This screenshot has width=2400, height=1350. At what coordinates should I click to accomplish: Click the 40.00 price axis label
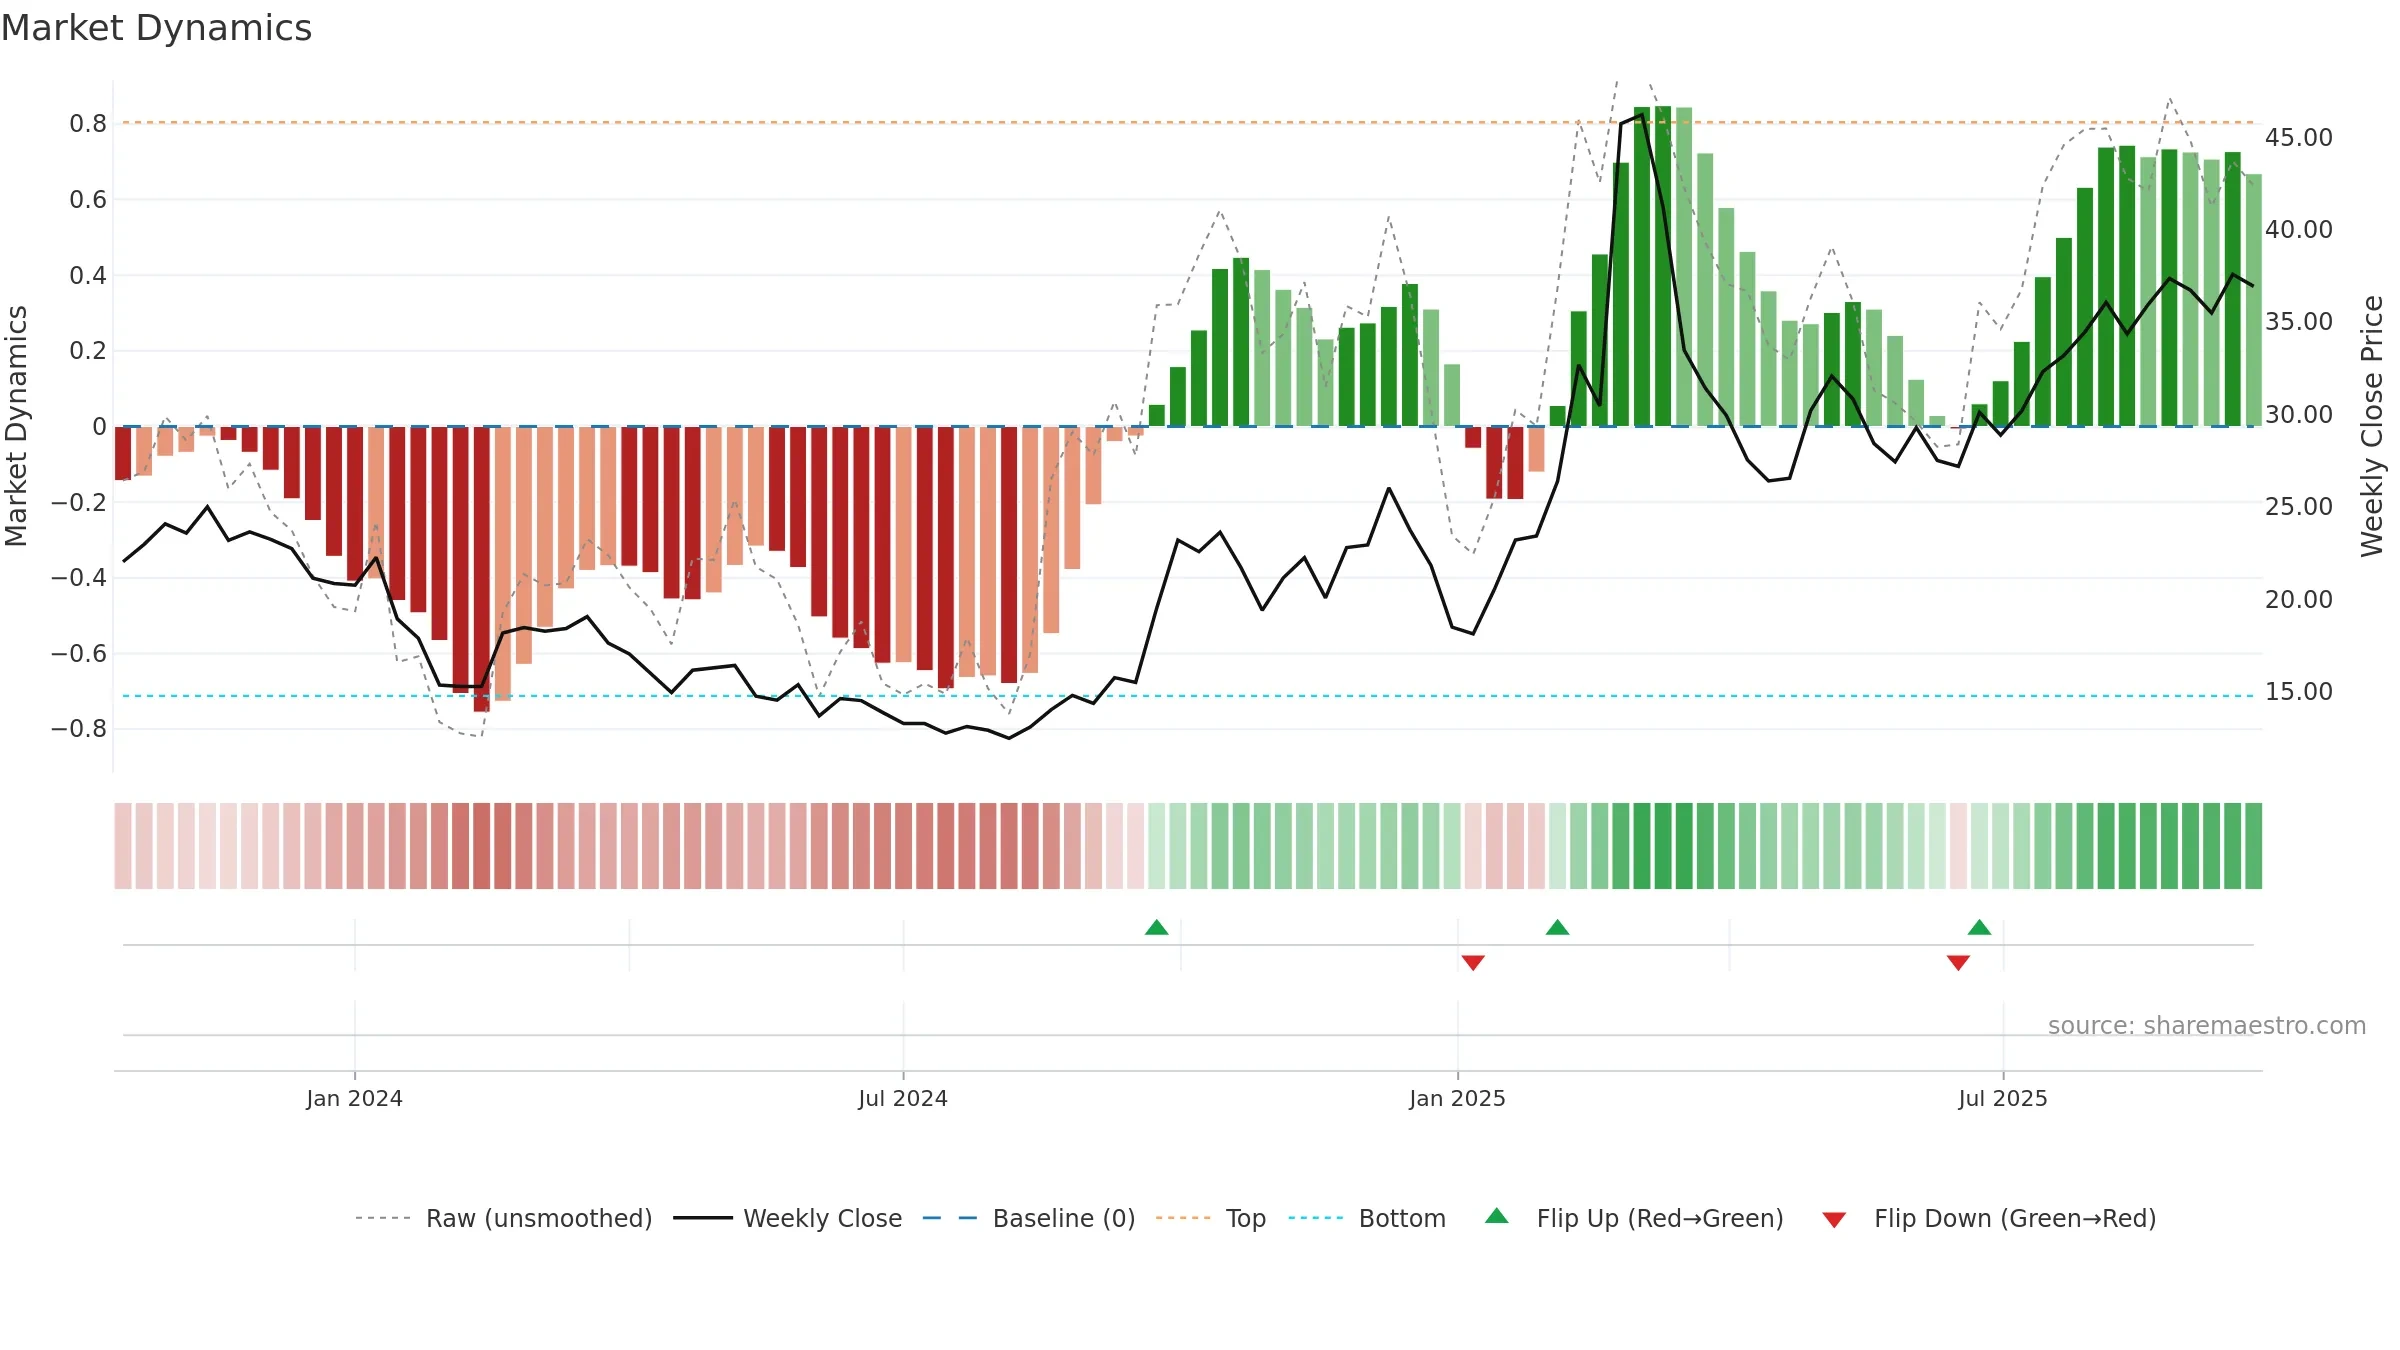coord(2299,230)
